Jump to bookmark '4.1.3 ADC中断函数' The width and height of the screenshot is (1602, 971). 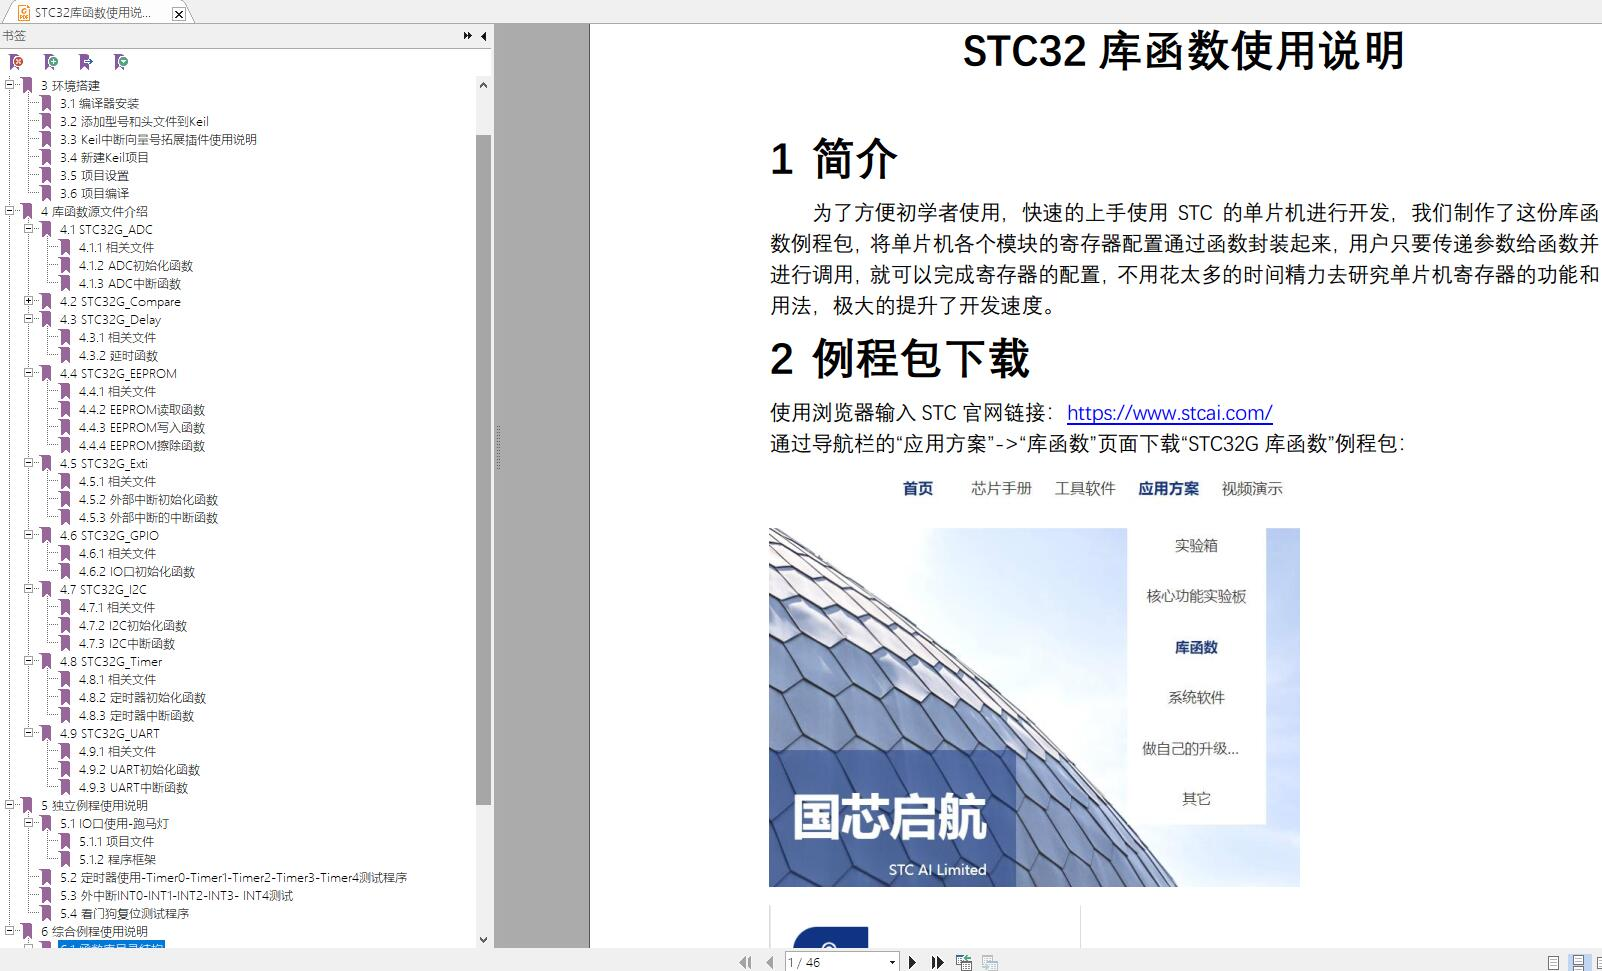(x=130, y=283)
